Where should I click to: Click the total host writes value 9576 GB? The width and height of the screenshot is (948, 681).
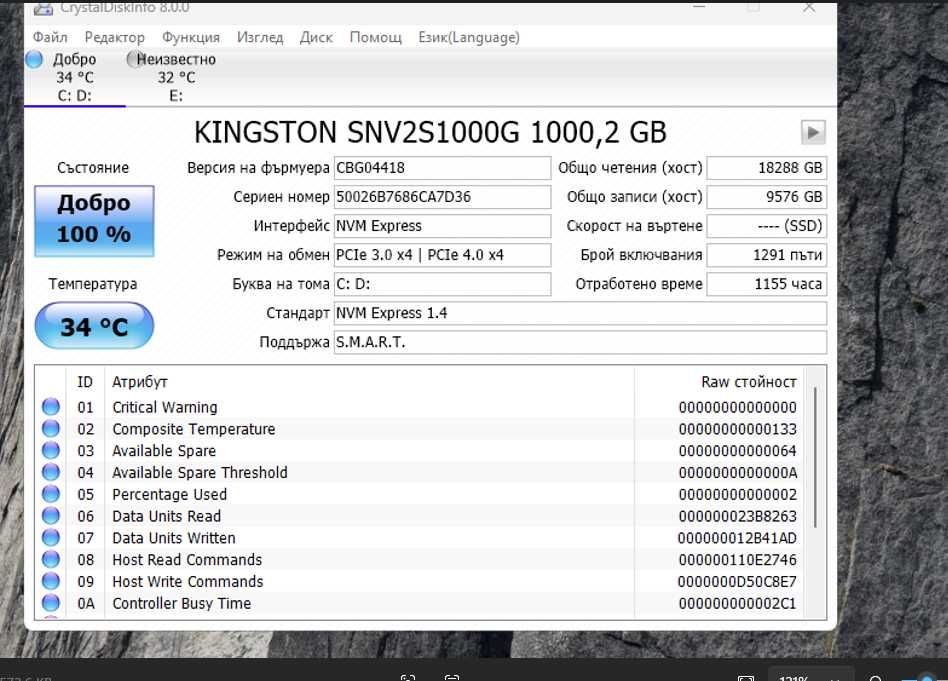pyautogui.click(x=767, y=197)
